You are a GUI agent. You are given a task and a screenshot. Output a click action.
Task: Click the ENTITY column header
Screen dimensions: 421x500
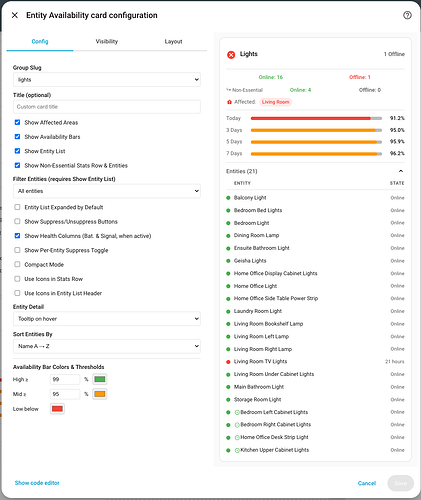coord(242,183)
